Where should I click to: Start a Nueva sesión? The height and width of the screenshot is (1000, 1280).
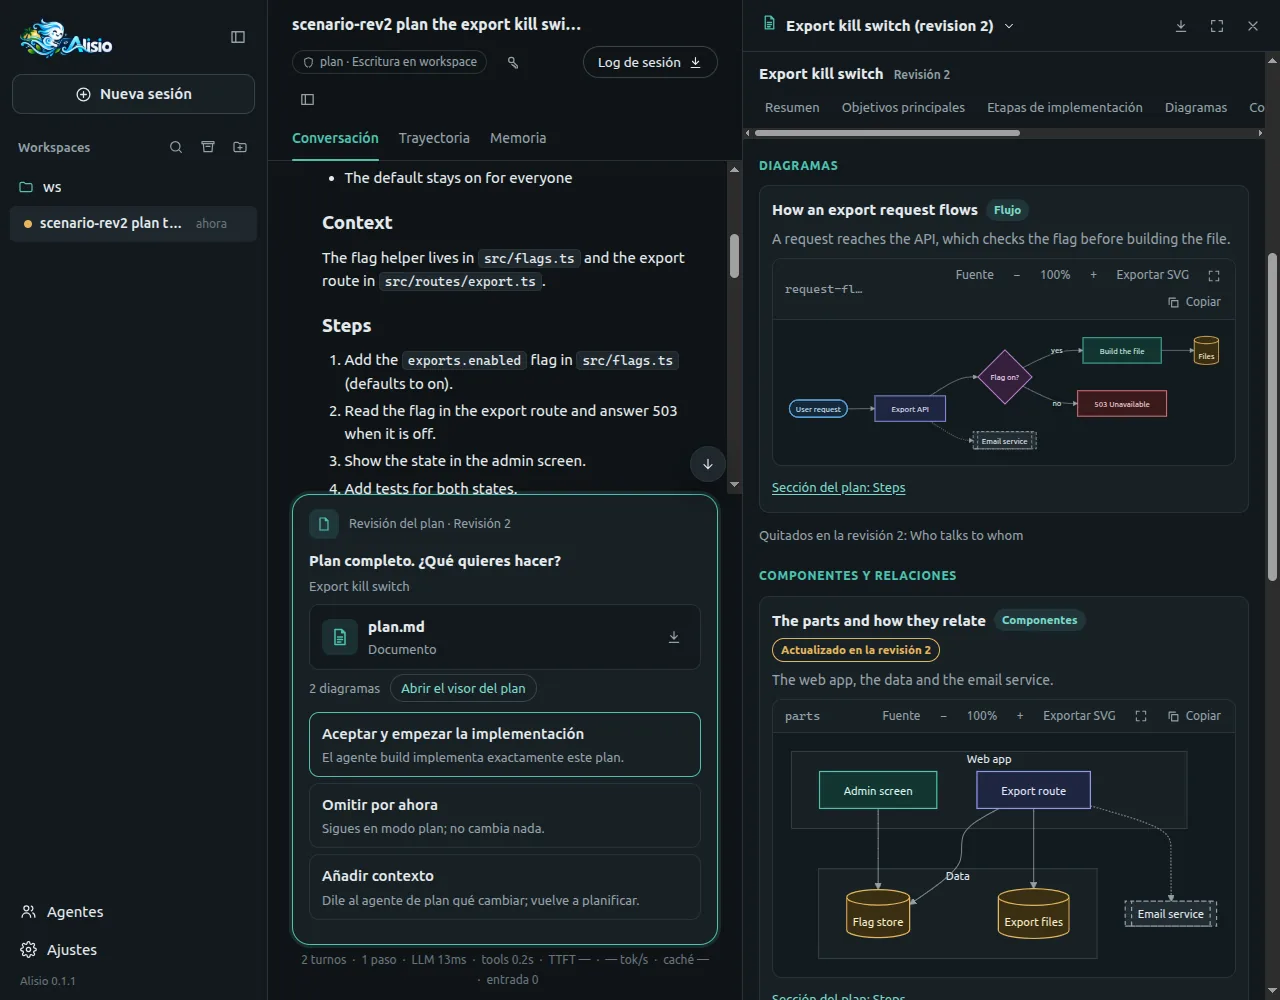[x=134, y=94]
